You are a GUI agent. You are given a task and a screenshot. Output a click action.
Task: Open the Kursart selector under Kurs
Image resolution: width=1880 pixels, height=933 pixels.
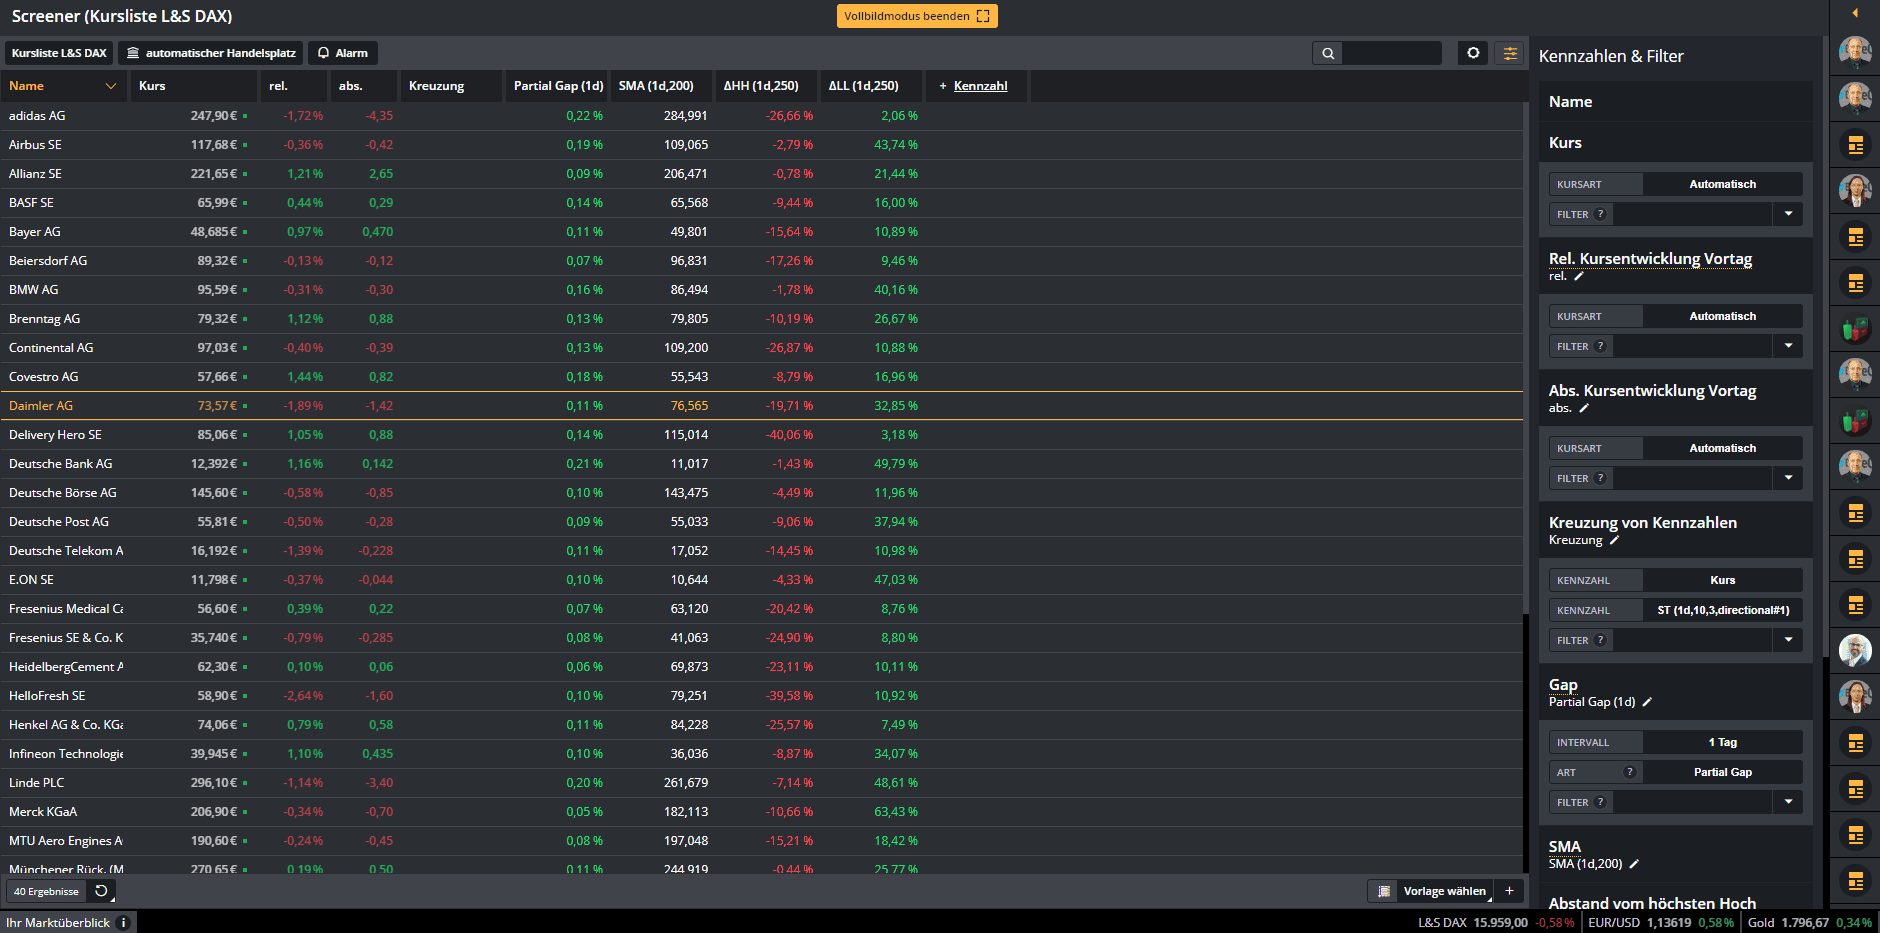point(1722,184)
